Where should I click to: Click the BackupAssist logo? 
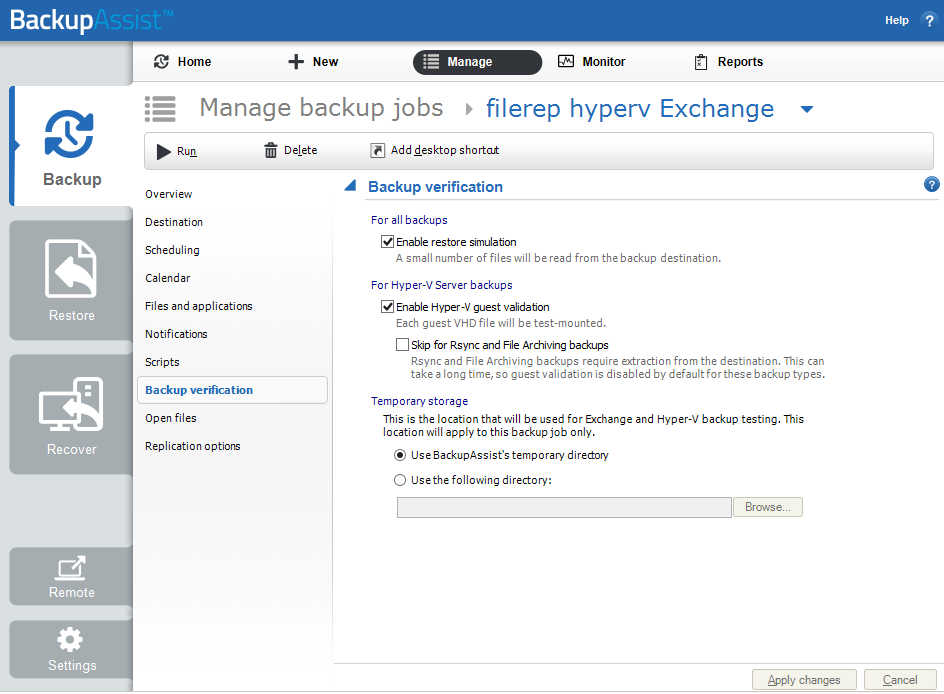click(92, 20)
